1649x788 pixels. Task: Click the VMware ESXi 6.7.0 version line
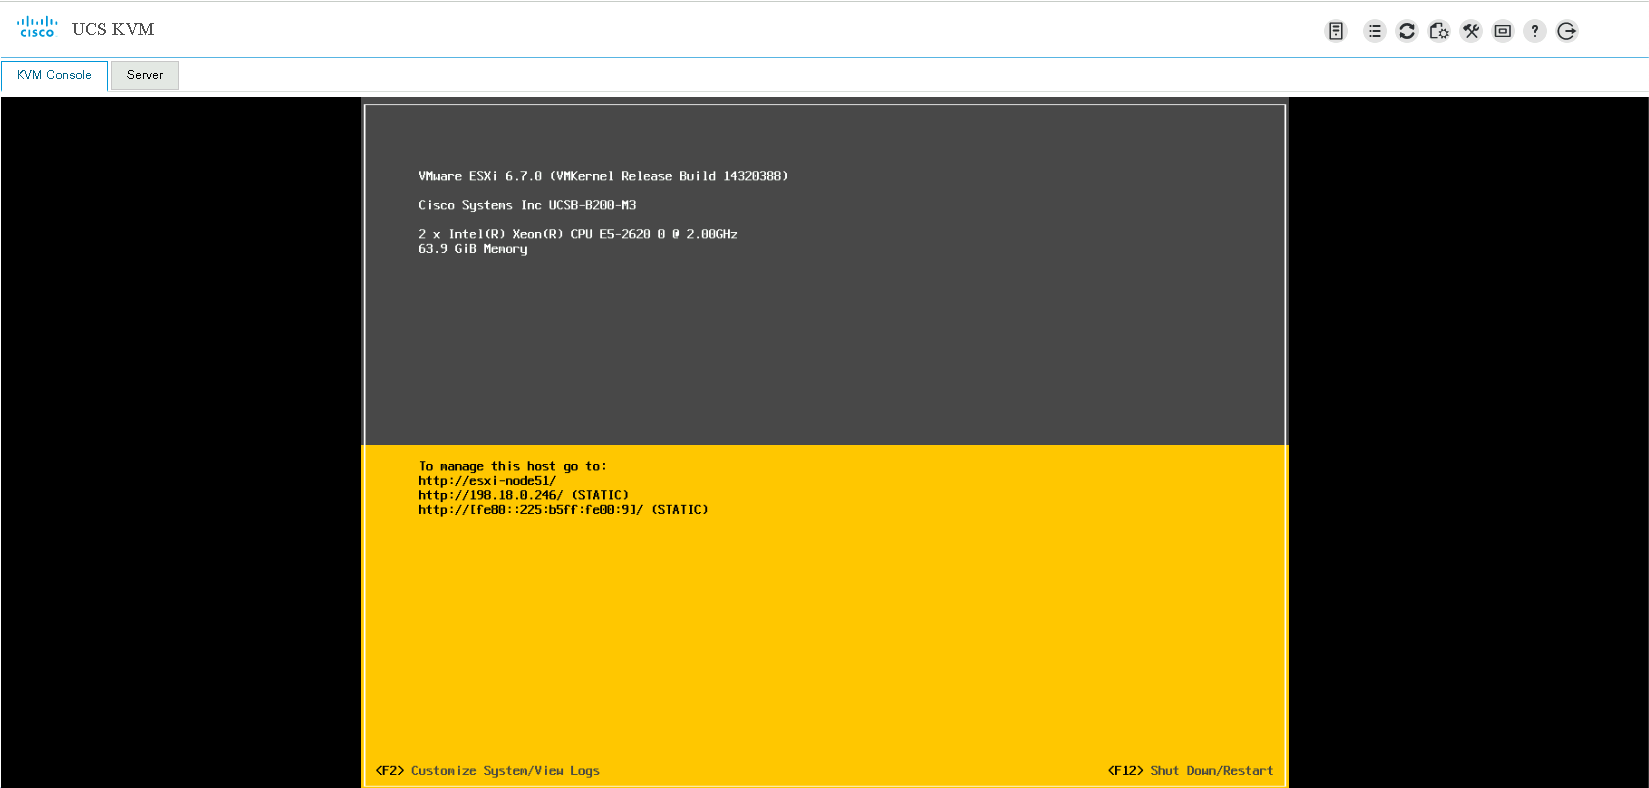coord(603,176)
